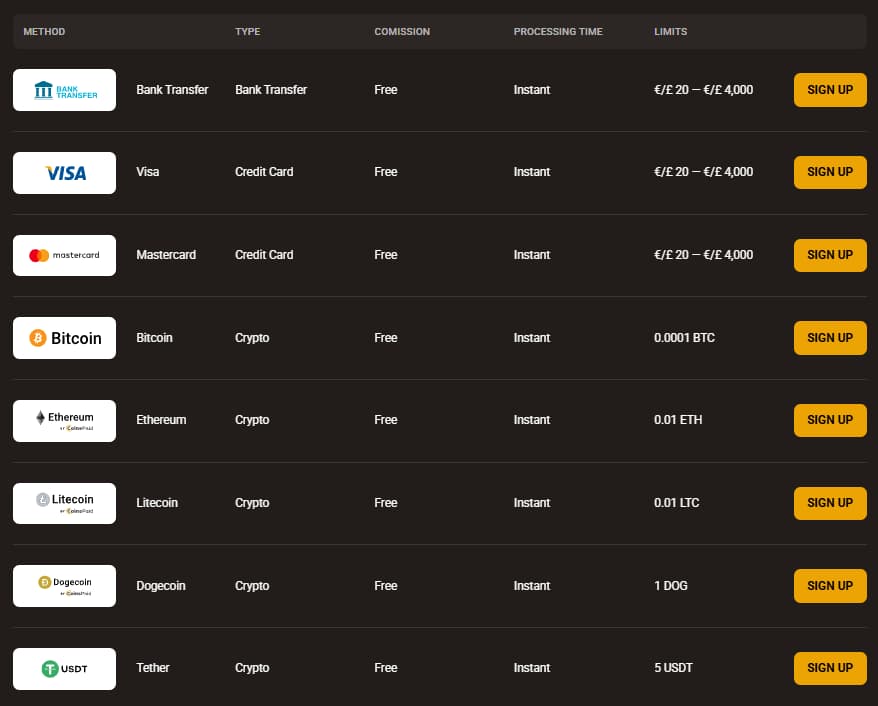Choose the USDT Tether logo tile

pos(64,669)
